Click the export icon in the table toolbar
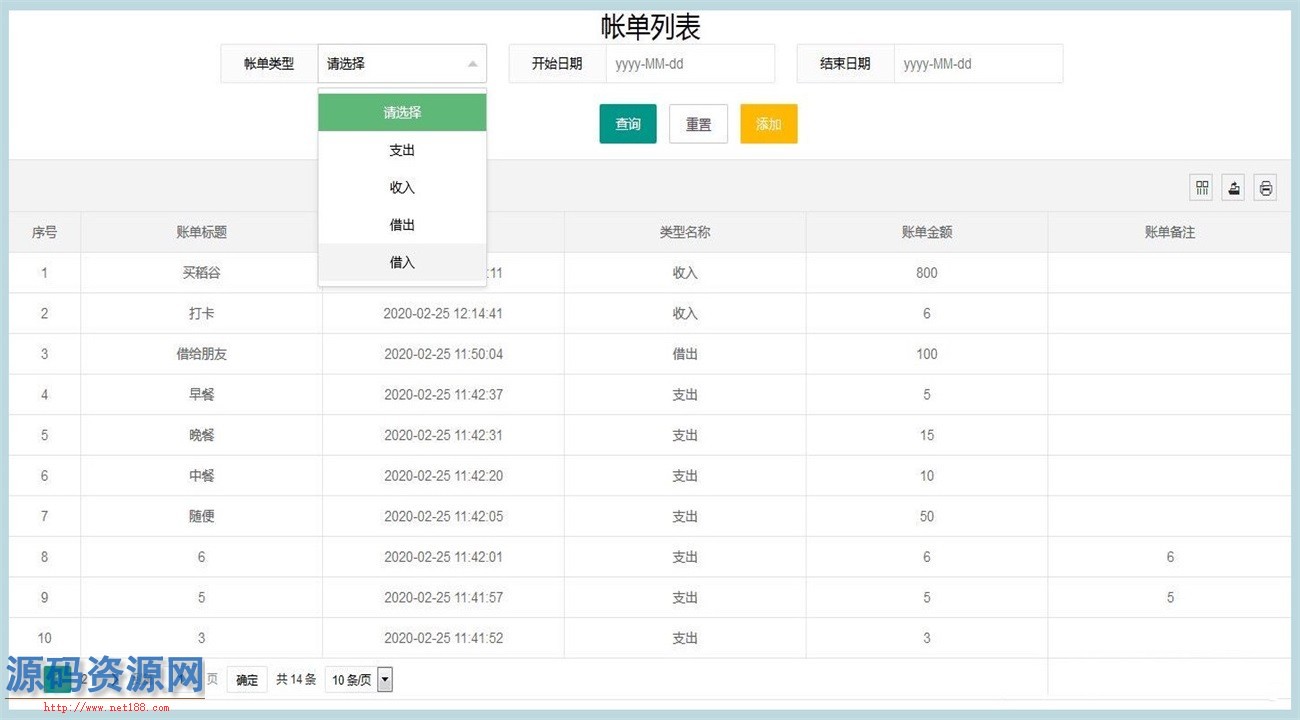1300x720 pixels. [1234, 187]
